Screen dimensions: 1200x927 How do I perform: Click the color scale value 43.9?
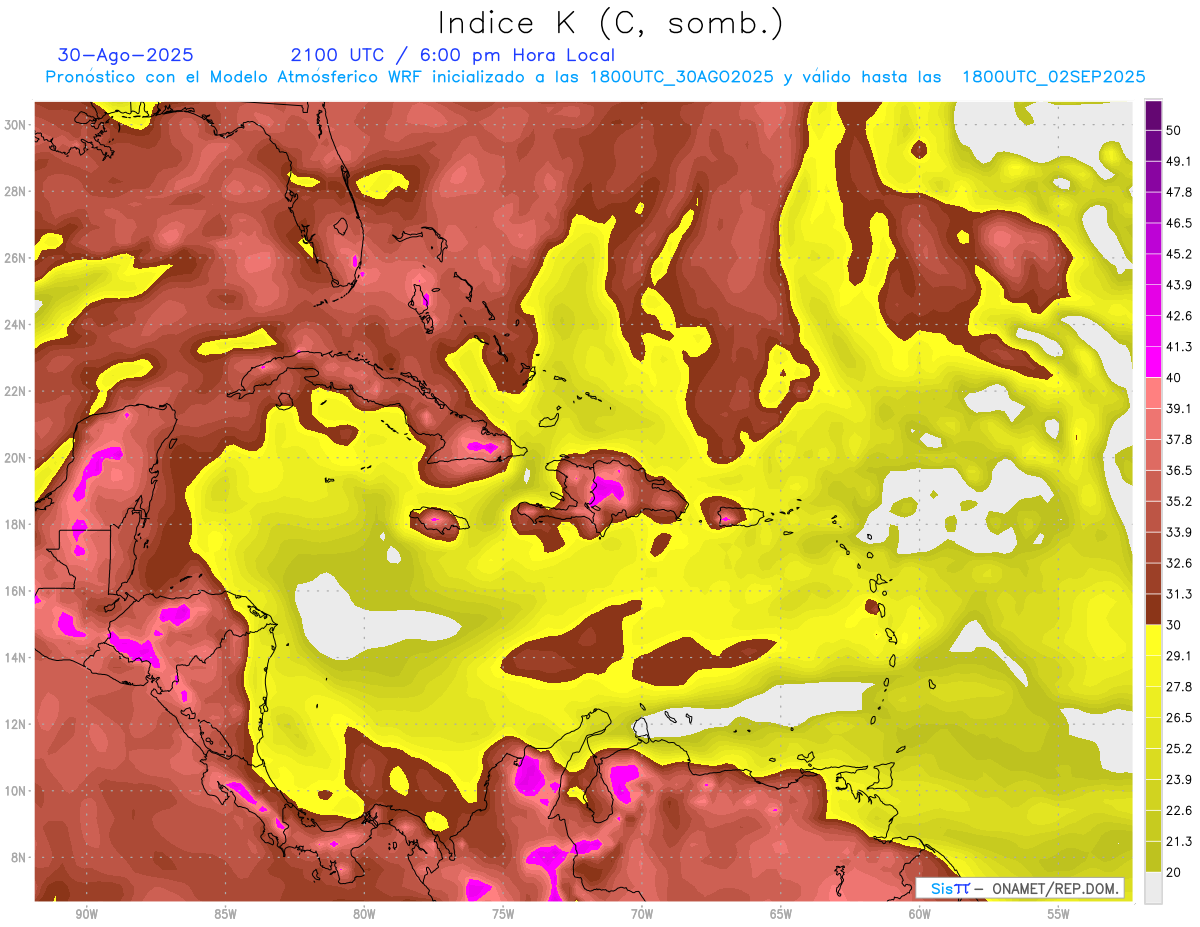pos(1179,285)
